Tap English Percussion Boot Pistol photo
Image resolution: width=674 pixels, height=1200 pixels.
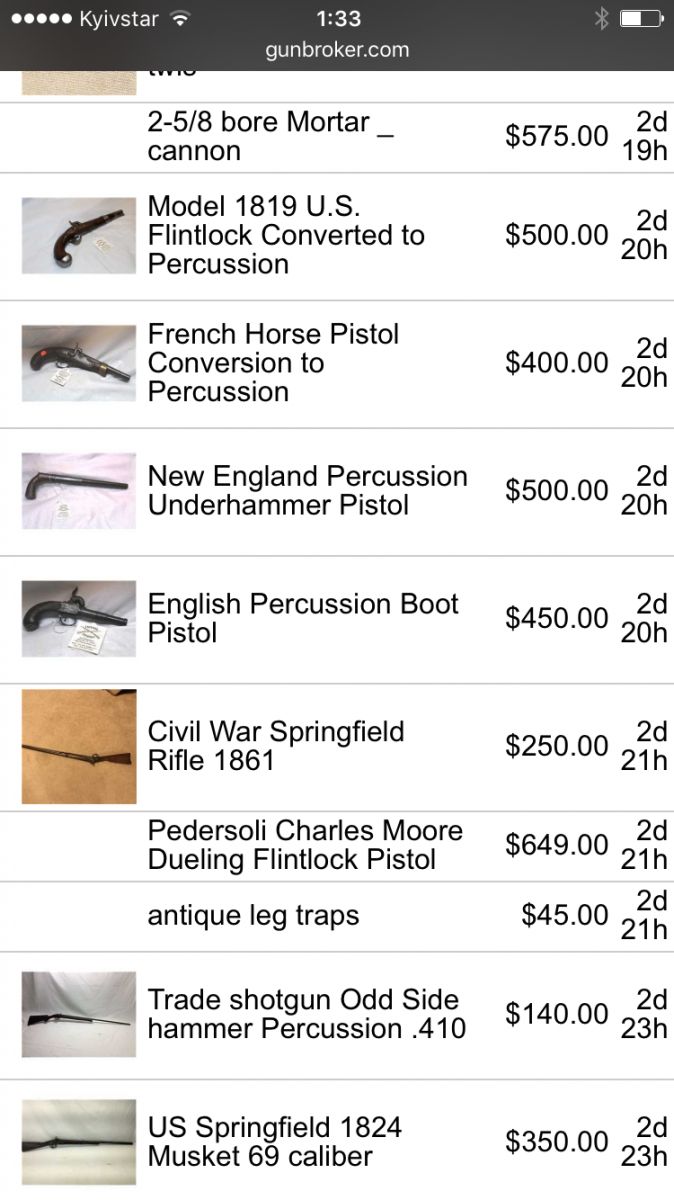78,619
